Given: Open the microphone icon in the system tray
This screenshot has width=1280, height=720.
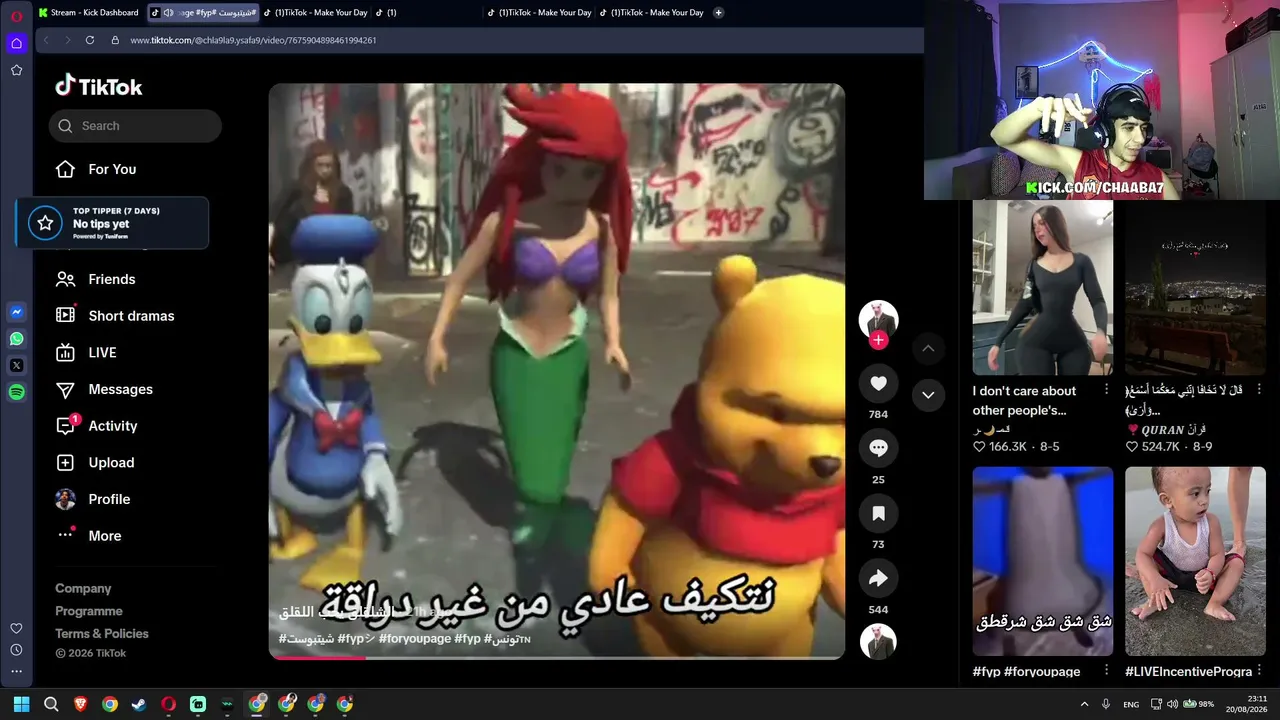Looking at the screenshot, I should 1106,704.
